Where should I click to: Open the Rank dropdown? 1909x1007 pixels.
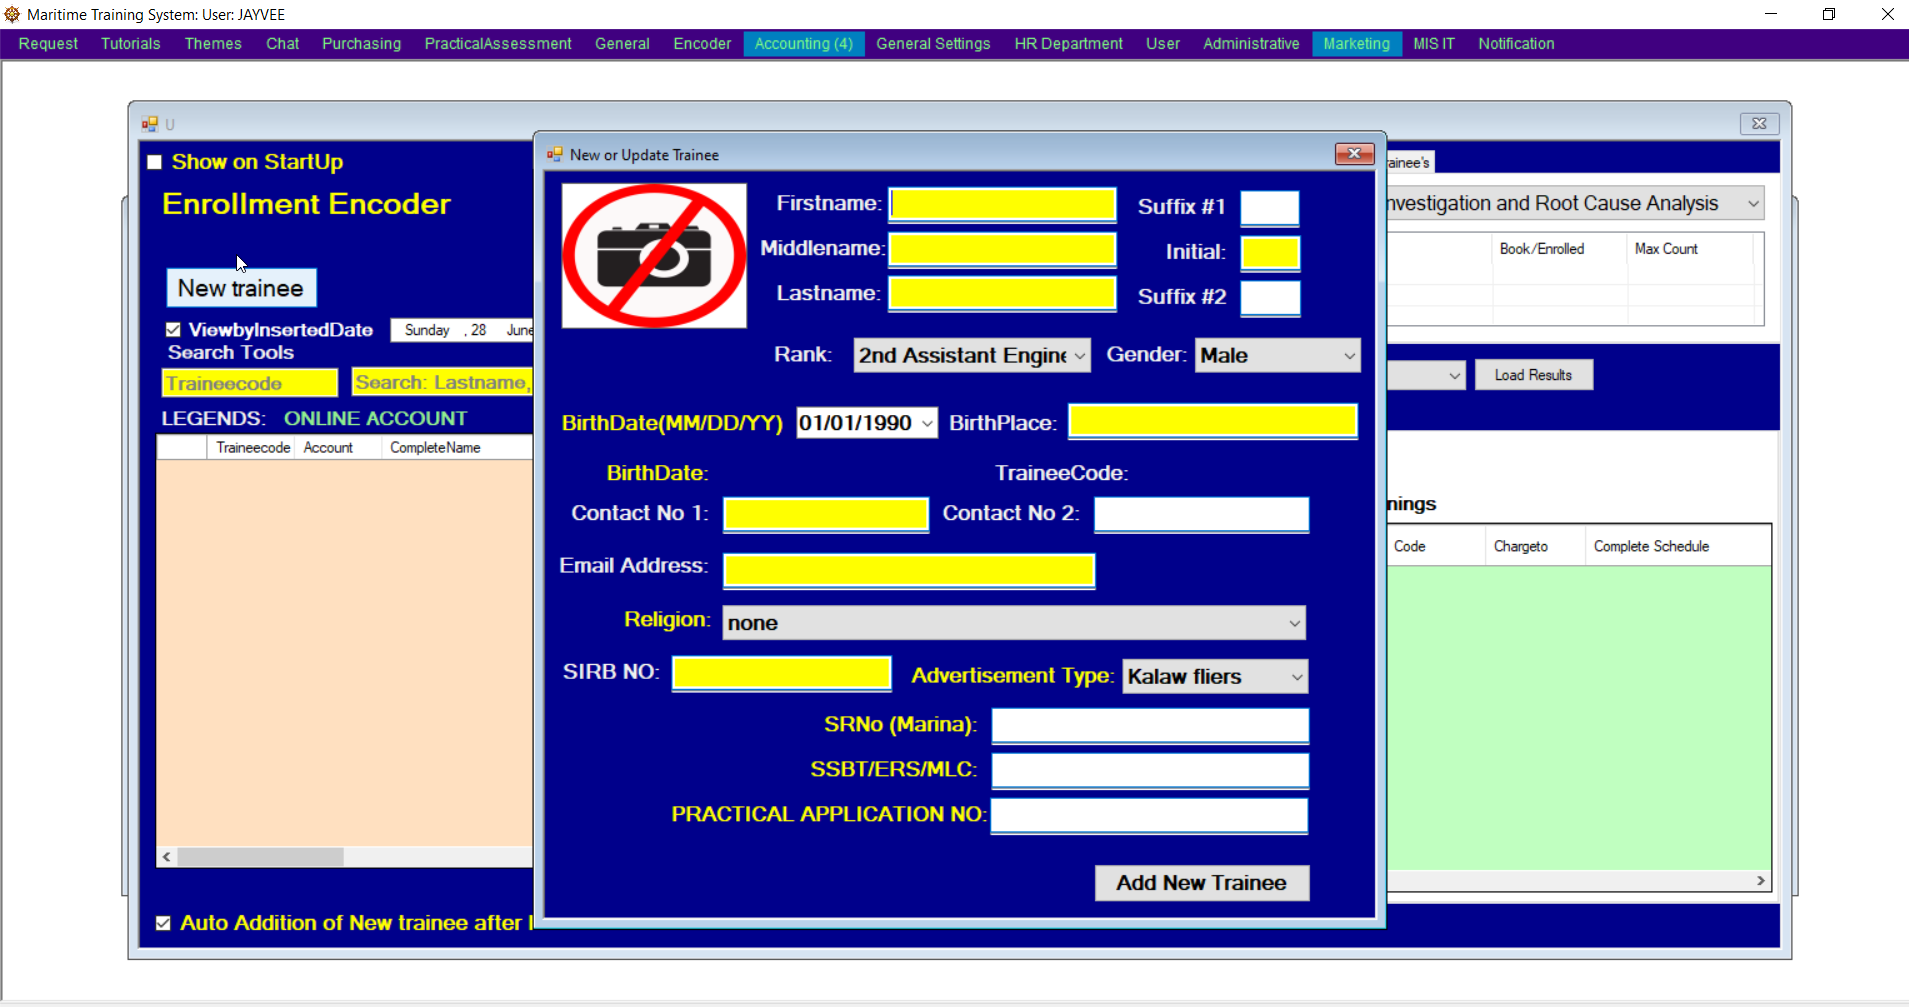click(1080, 356)
